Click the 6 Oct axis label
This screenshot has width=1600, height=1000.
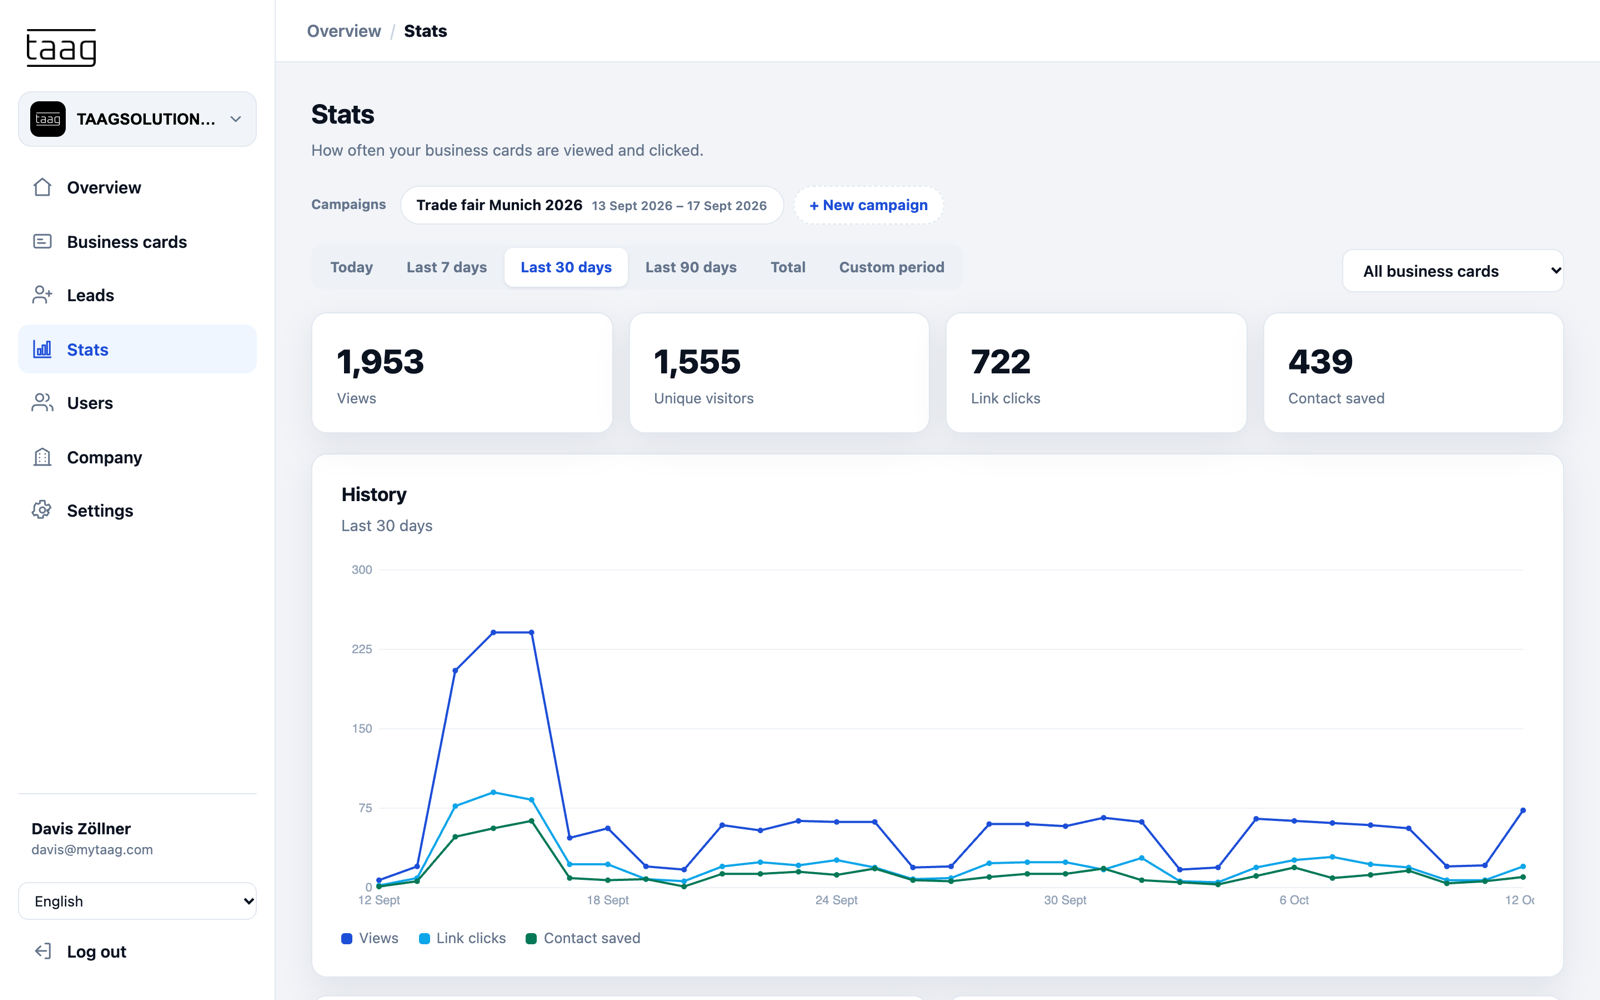tap(1294, 900)
